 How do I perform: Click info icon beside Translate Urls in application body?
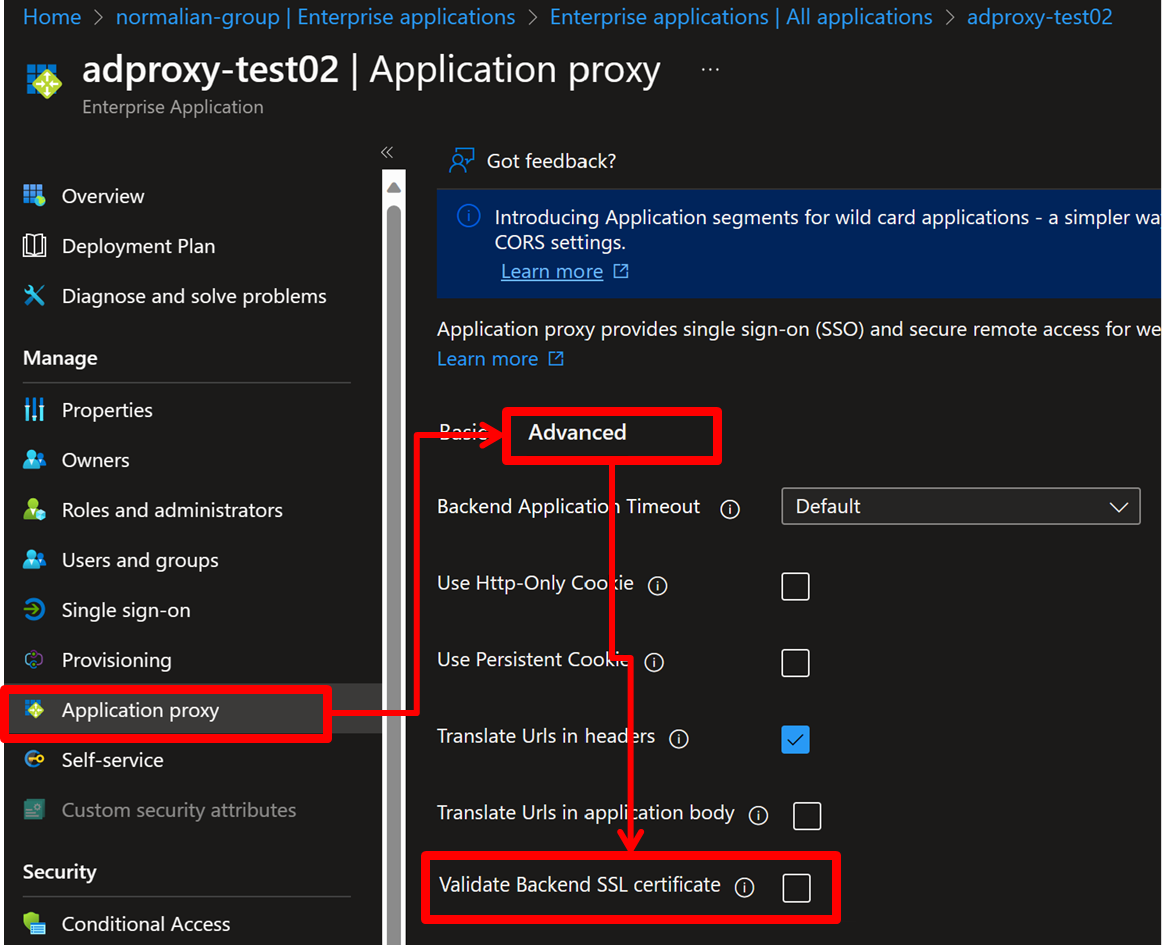[758, 815]
